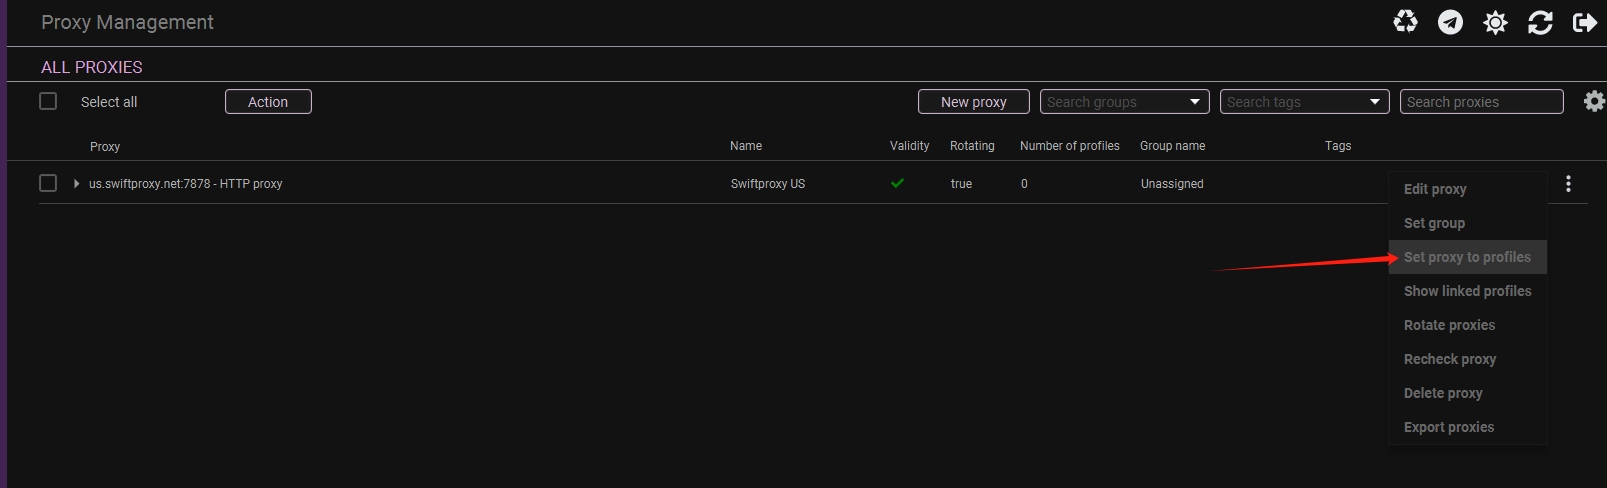1607x488 pixels.
Task: Click the logout arrow icon
Action: click(x=1584, y=22)
